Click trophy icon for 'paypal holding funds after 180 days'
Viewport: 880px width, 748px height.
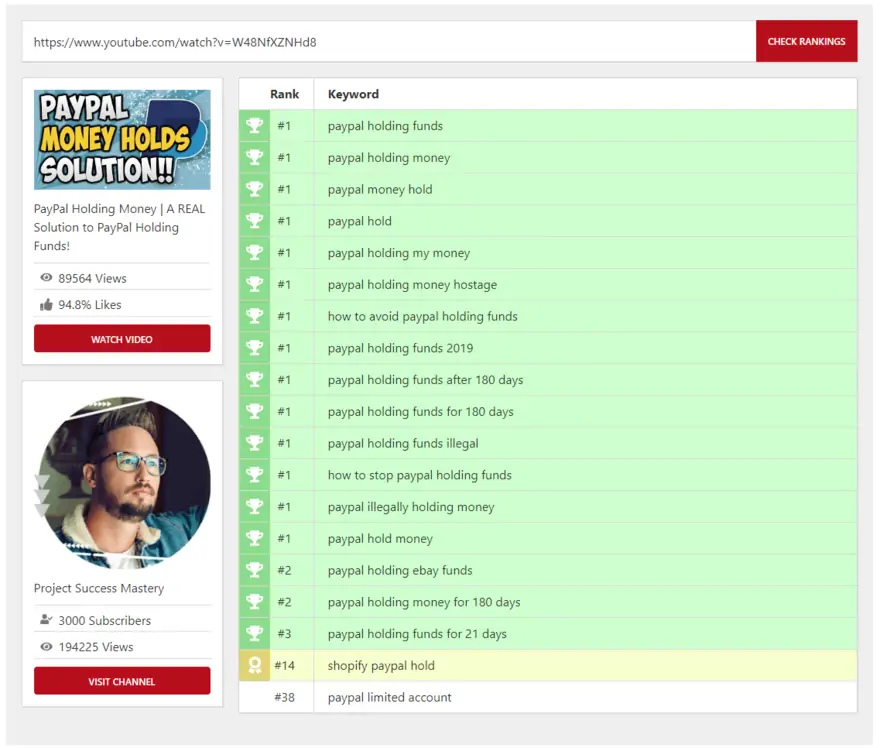(254, 379)
